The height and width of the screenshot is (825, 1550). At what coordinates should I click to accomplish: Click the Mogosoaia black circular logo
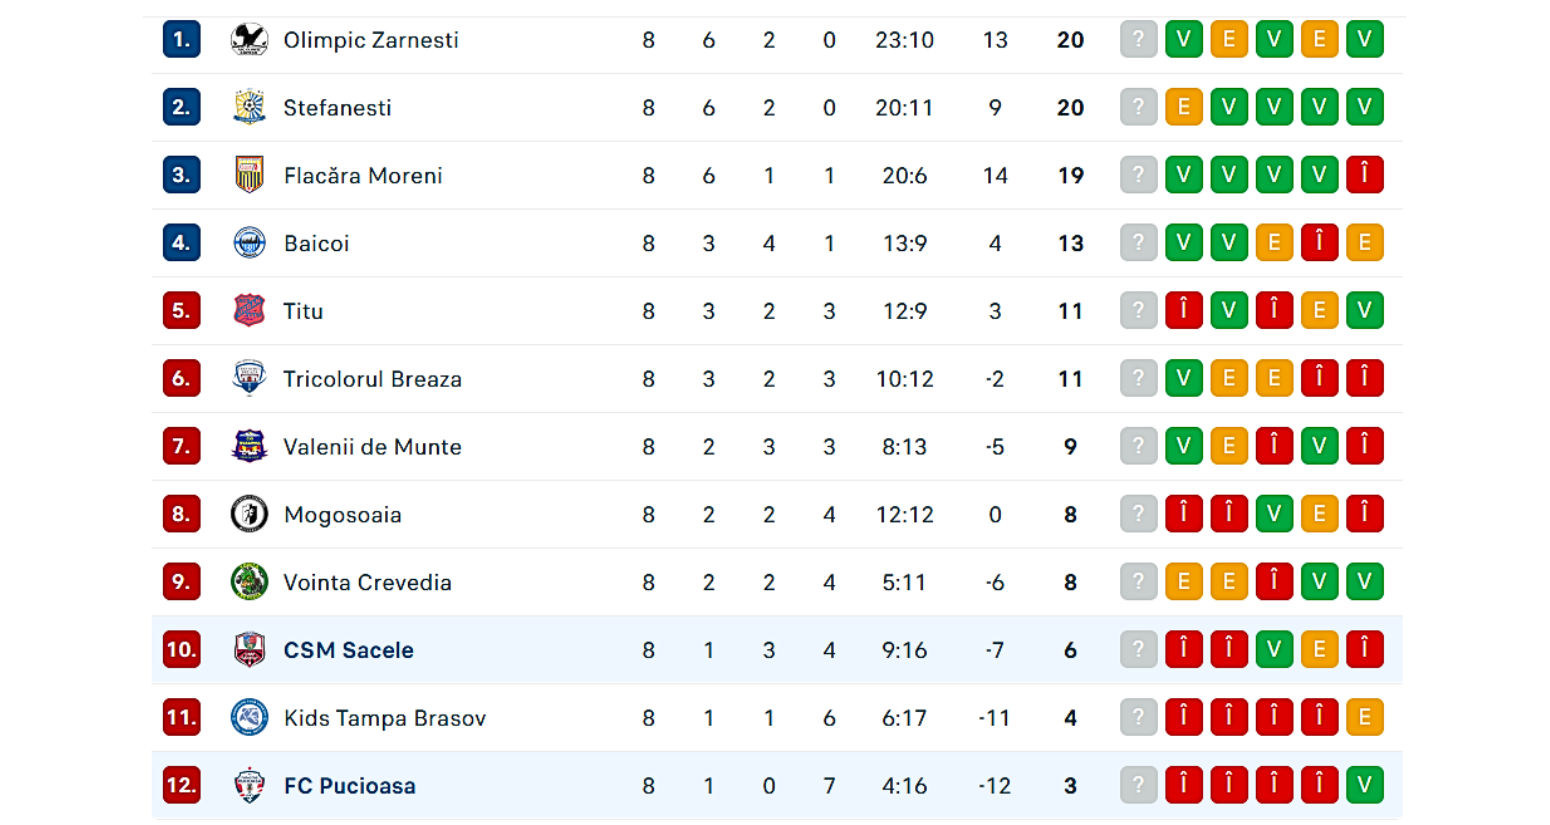click(249, 514)
